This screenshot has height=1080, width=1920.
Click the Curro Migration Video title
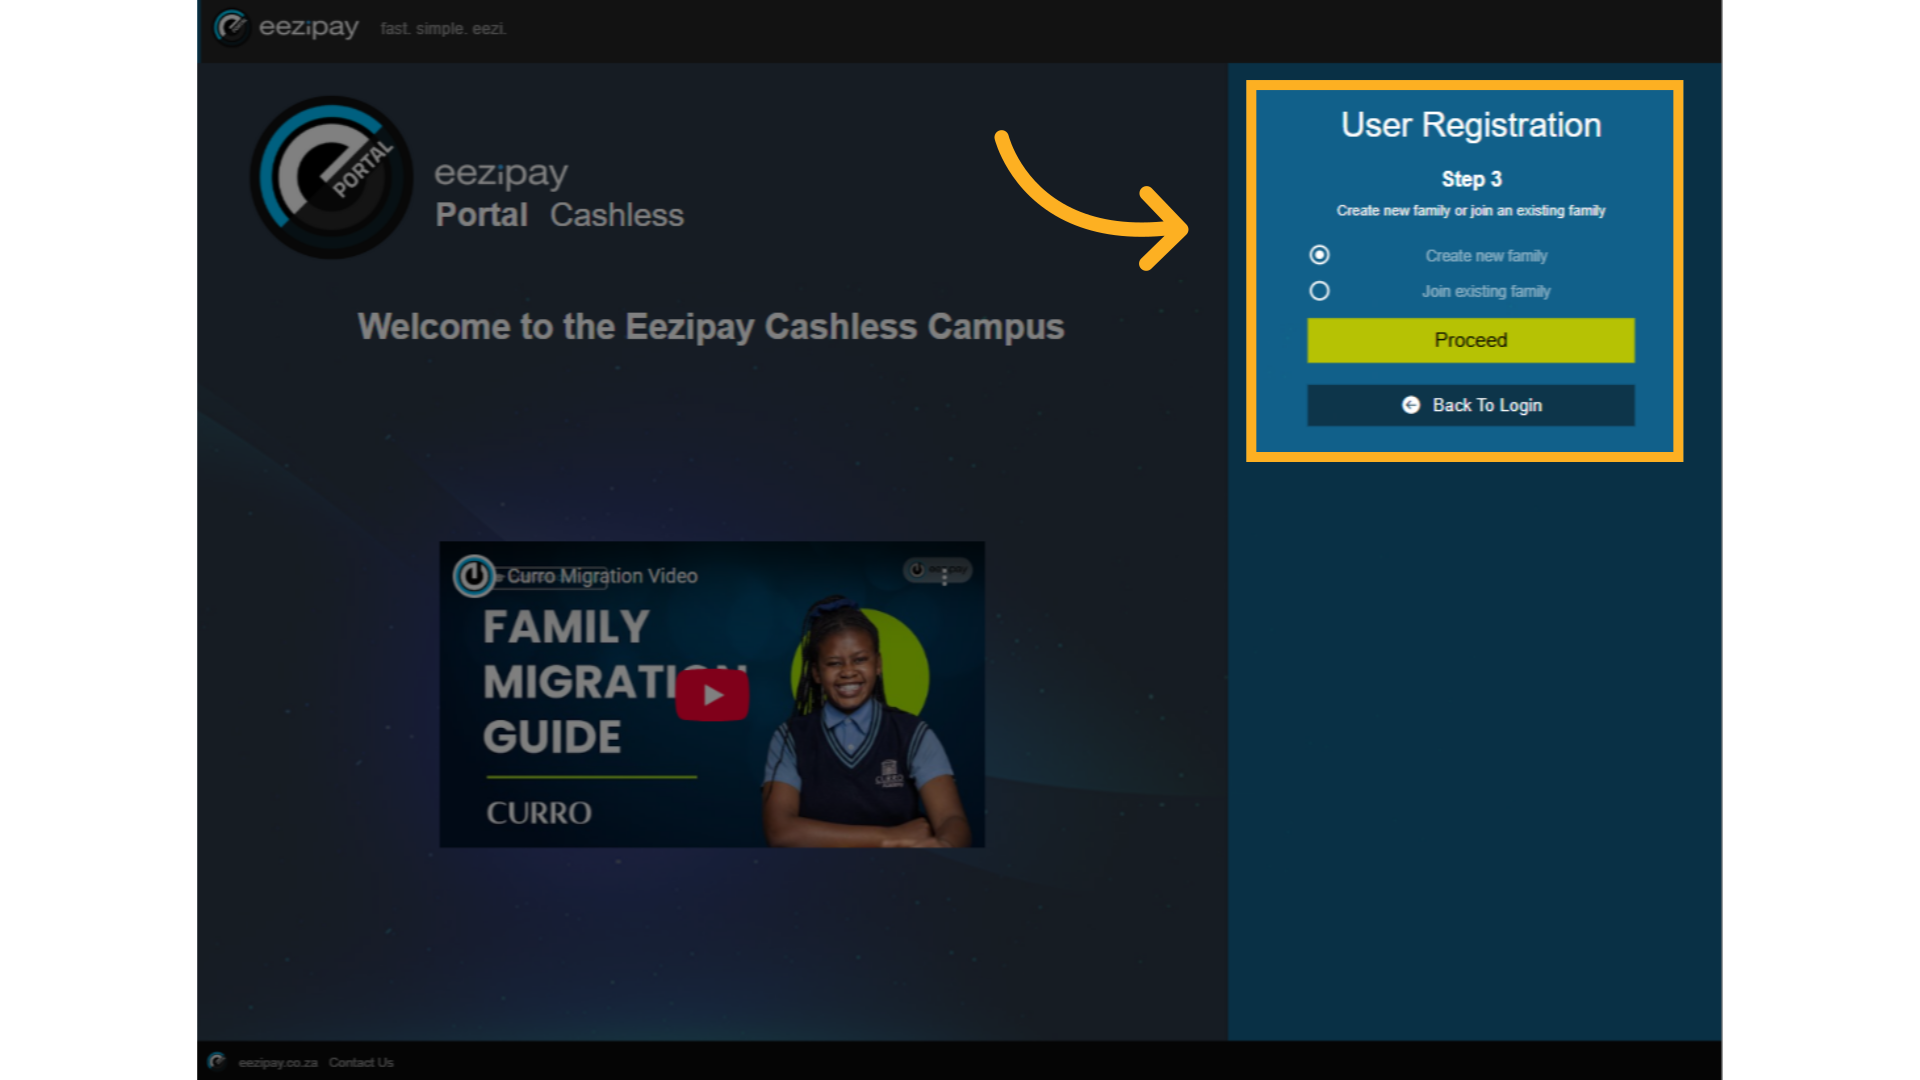point(602,576)
